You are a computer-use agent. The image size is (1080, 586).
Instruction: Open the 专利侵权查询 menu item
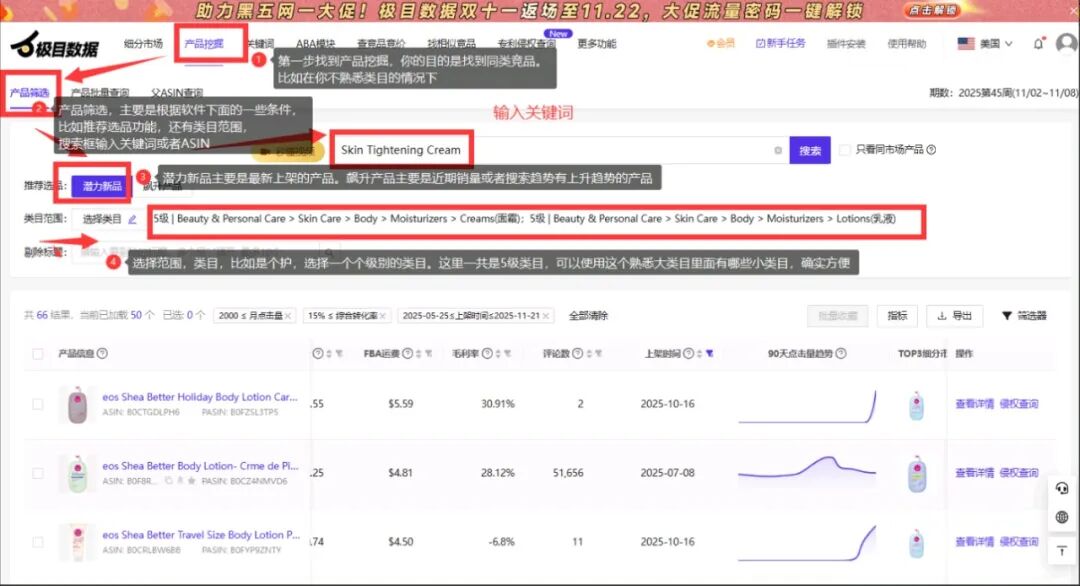(x=526, y=43)
